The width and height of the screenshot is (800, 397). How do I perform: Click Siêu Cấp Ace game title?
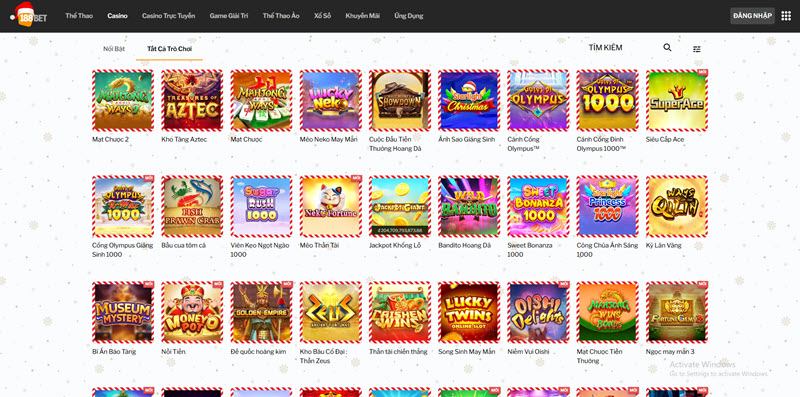[665, 139]
